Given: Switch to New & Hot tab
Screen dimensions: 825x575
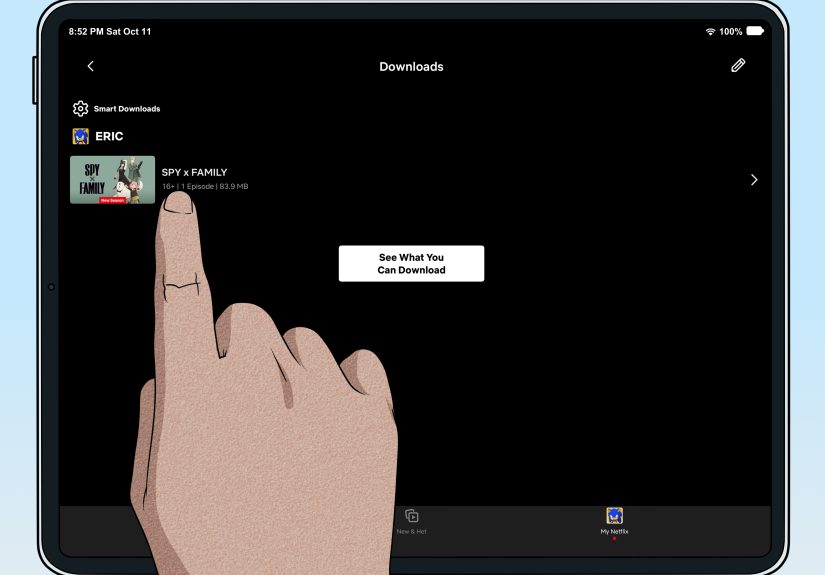Looking at the screenshot, I should tap(411, 521).
